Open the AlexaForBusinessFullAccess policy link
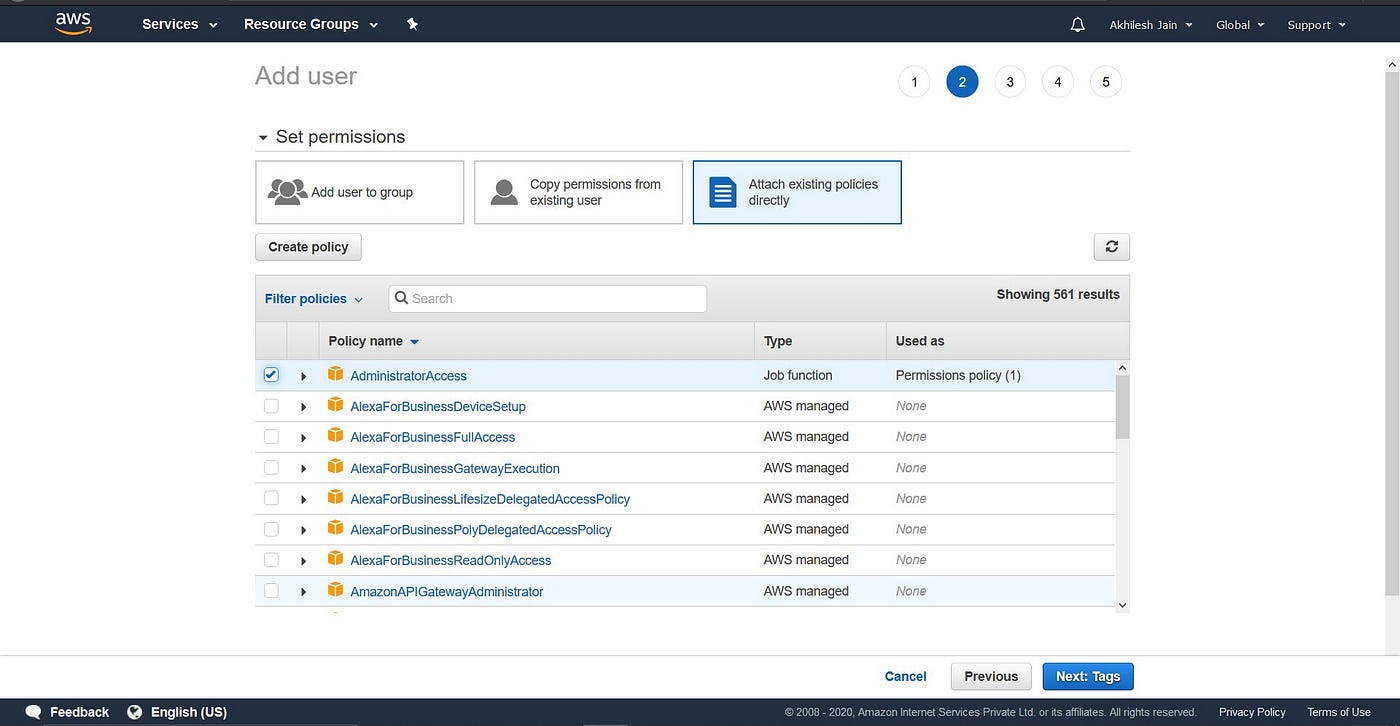This screenshot has height=726, width=1400. [x=432, y=437]
